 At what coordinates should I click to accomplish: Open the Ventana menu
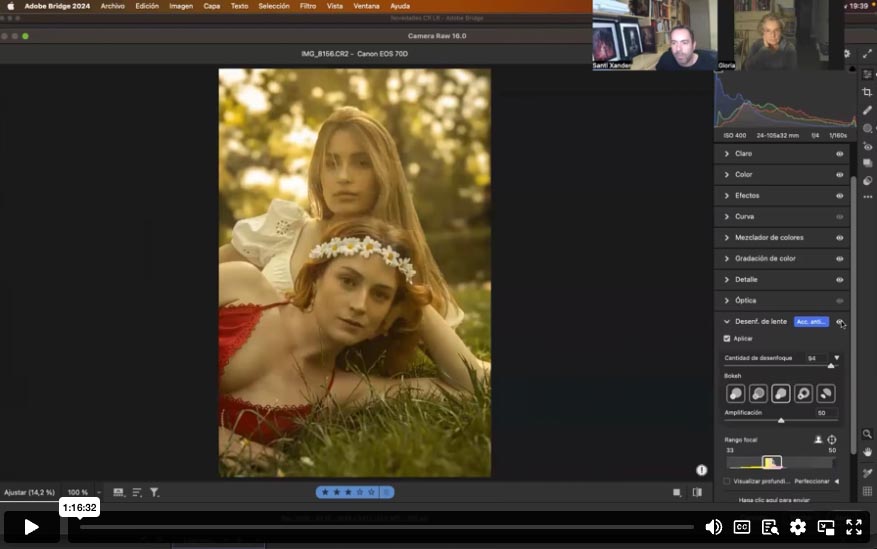coord(366,6)
